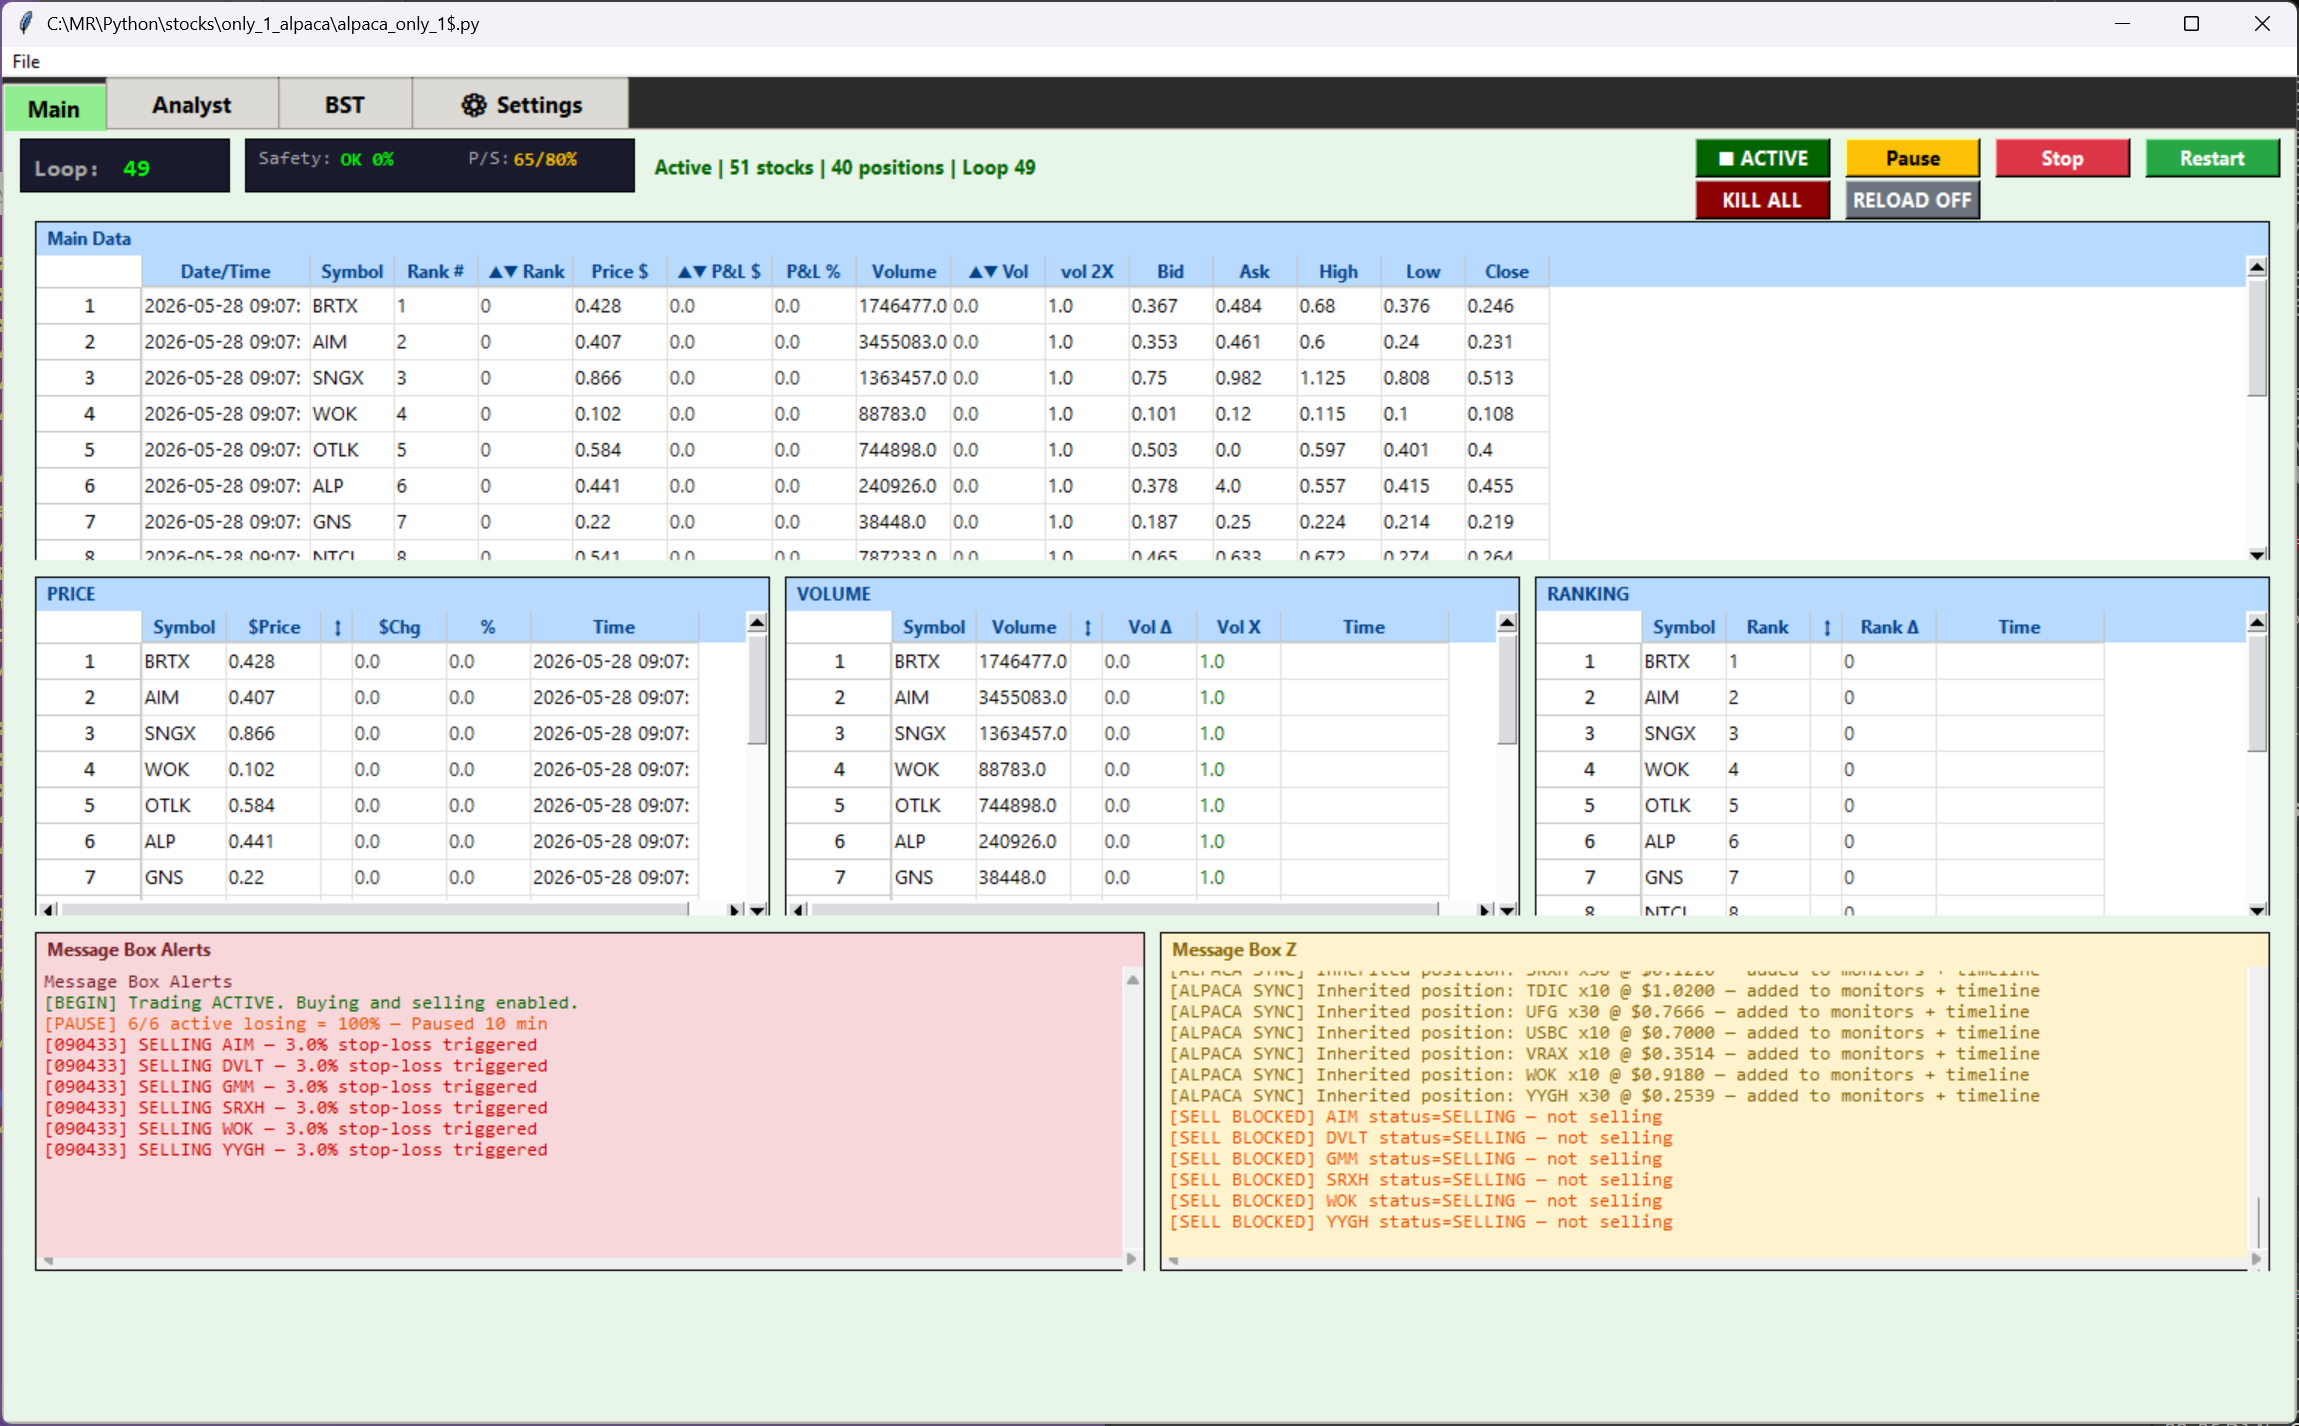2299x1426 pixels.
Task: Click PRICE table horizontal scroll right arrow
Action: pyautogui.click(x=735, y=910)
